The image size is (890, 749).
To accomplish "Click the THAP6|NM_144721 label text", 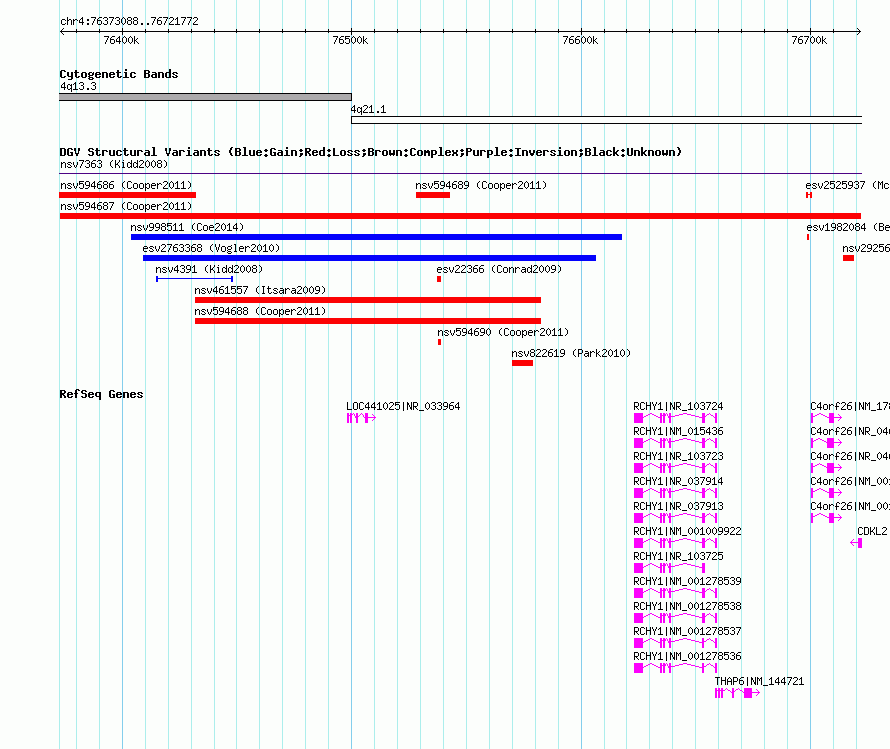I will 759,681.
